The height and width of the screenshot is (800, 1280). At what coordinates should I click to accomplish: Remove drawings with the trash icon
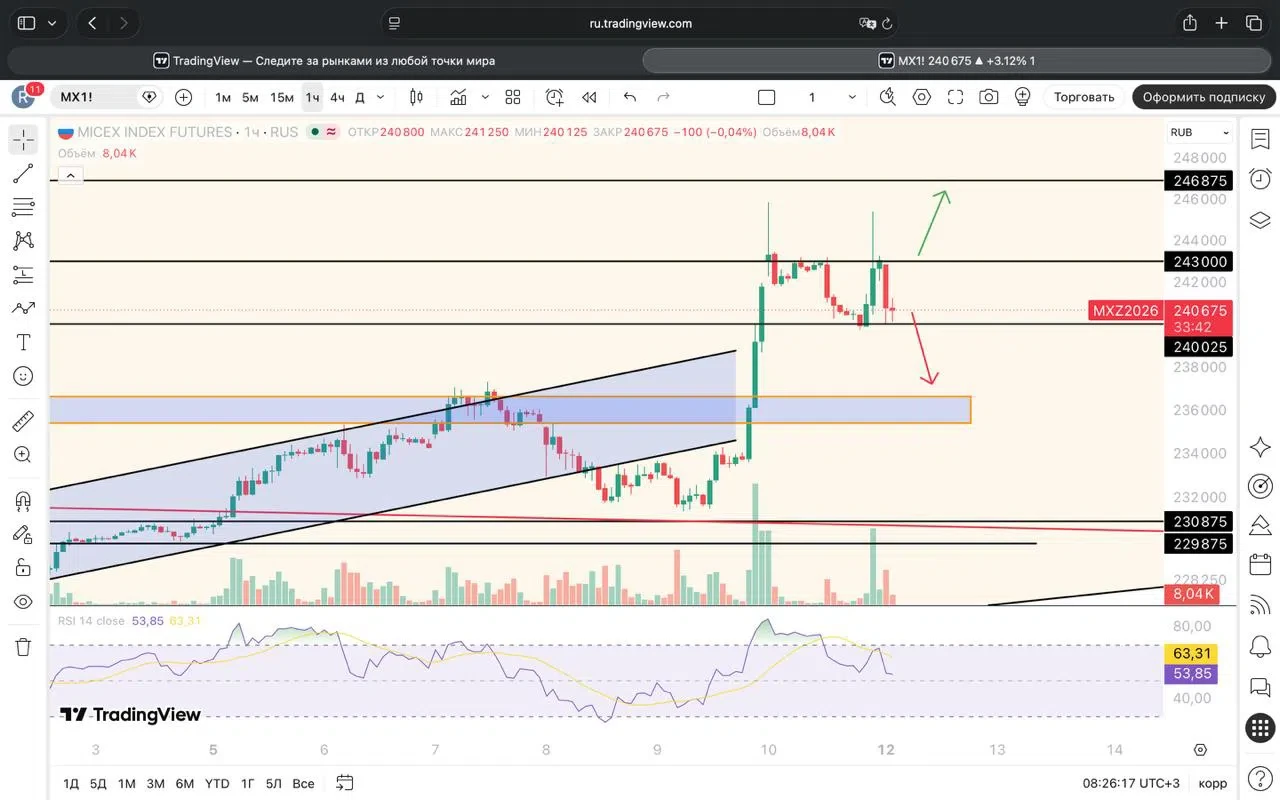tap(23, 647)
